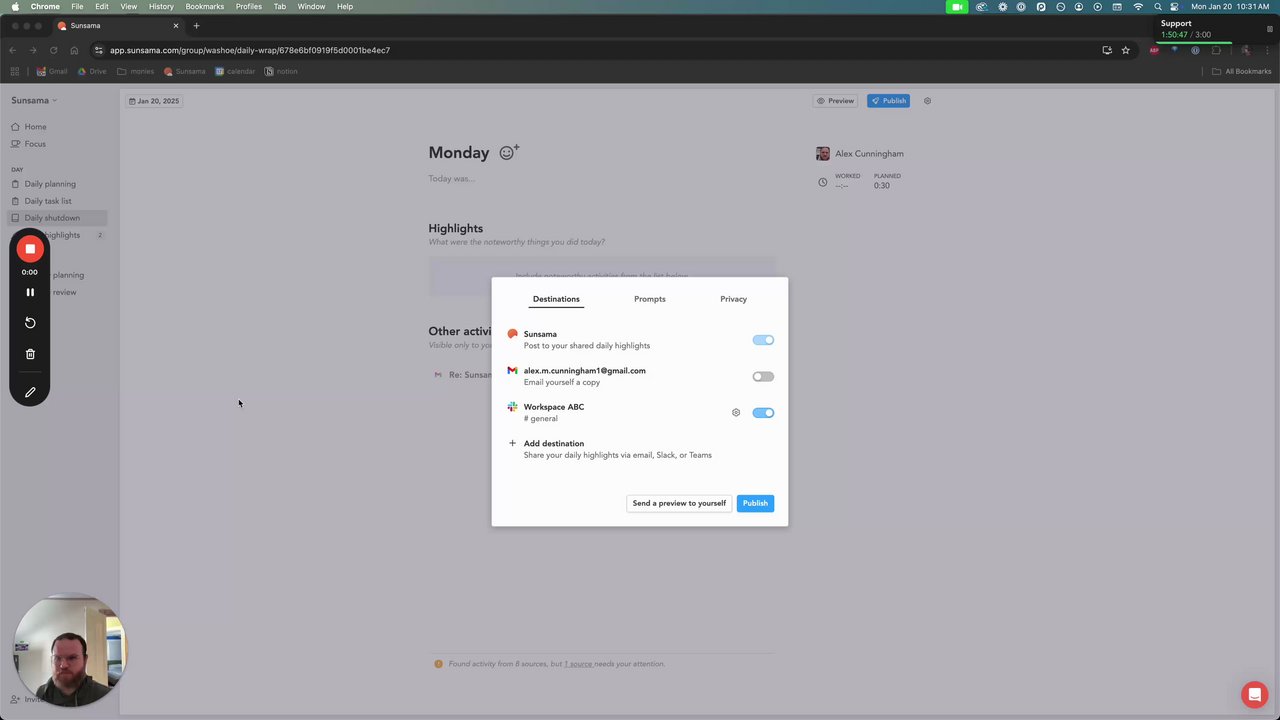Open the Bookmarks menu

(204, 7)
